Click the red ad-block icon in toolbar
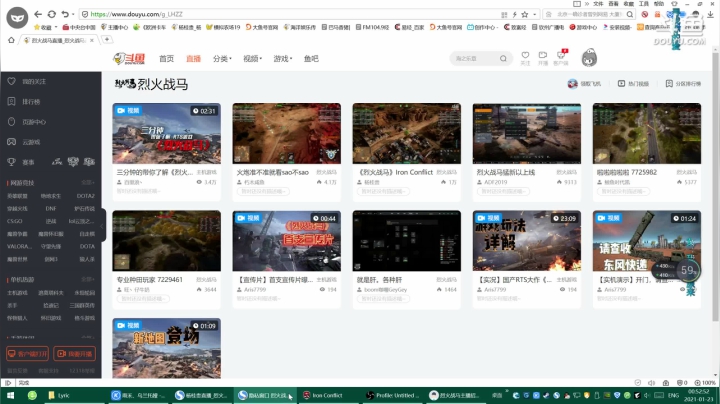The image size is (720, 404). pyautogui.click(x=645, y=14)
